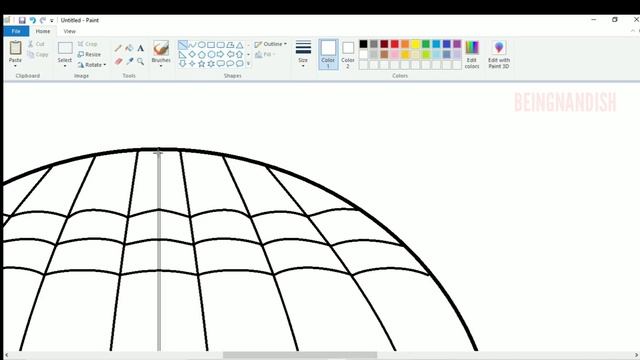640x360 pixels.
Task: Select the Polygon shape
Action: (230, 44)
